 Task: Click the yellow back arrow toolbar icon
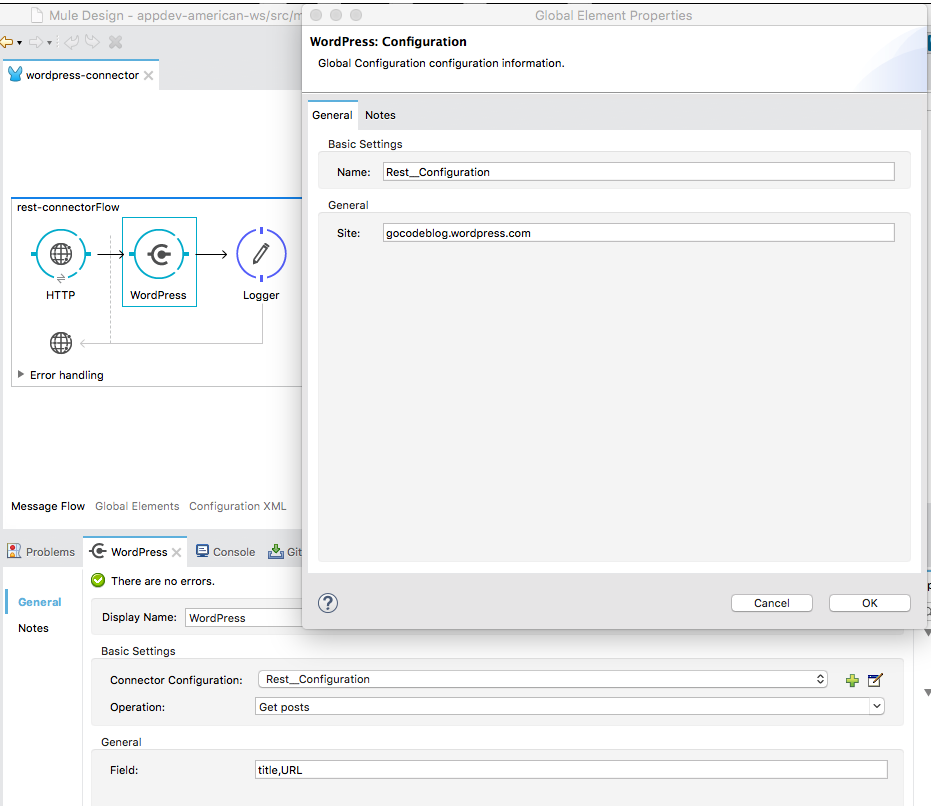[x=7, y=42]
